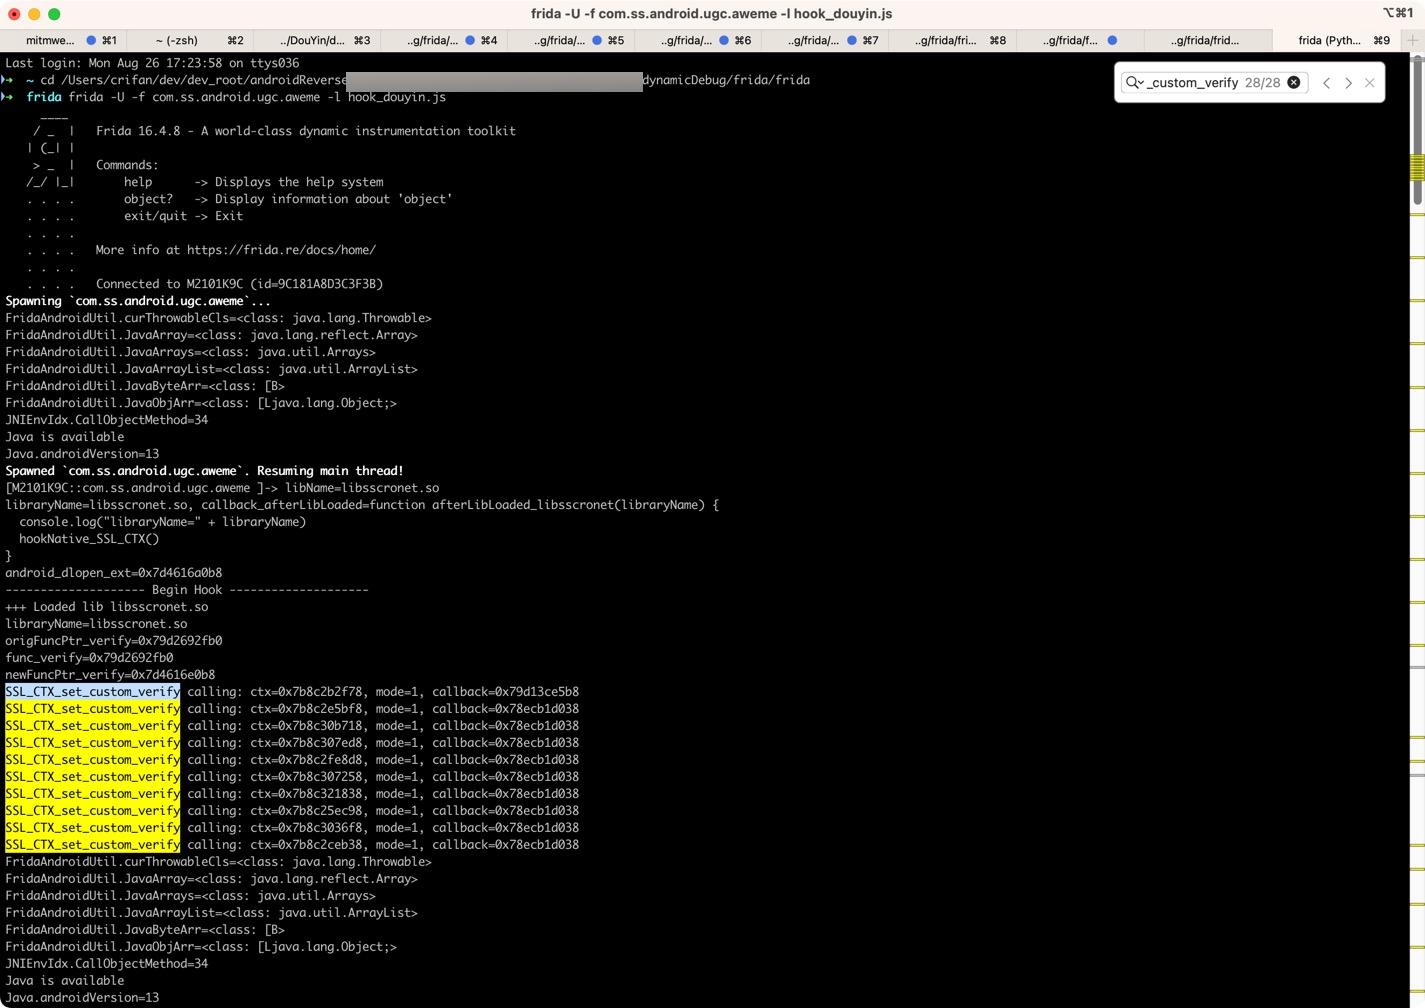Click highlighted match on ctx=0x7b8c307258 line
The image size is (1425, 1008).
click(92, 777)
